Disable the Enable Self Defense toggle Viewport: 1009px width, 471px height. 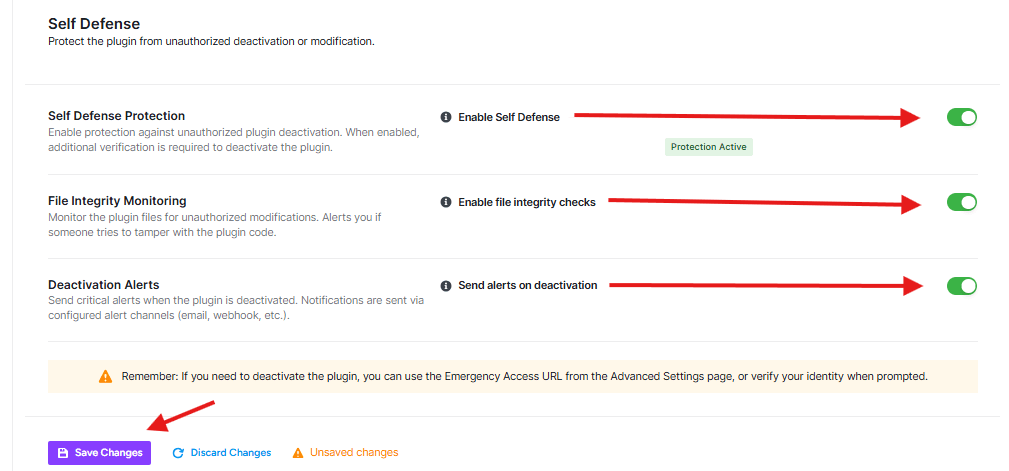point(961,117)
